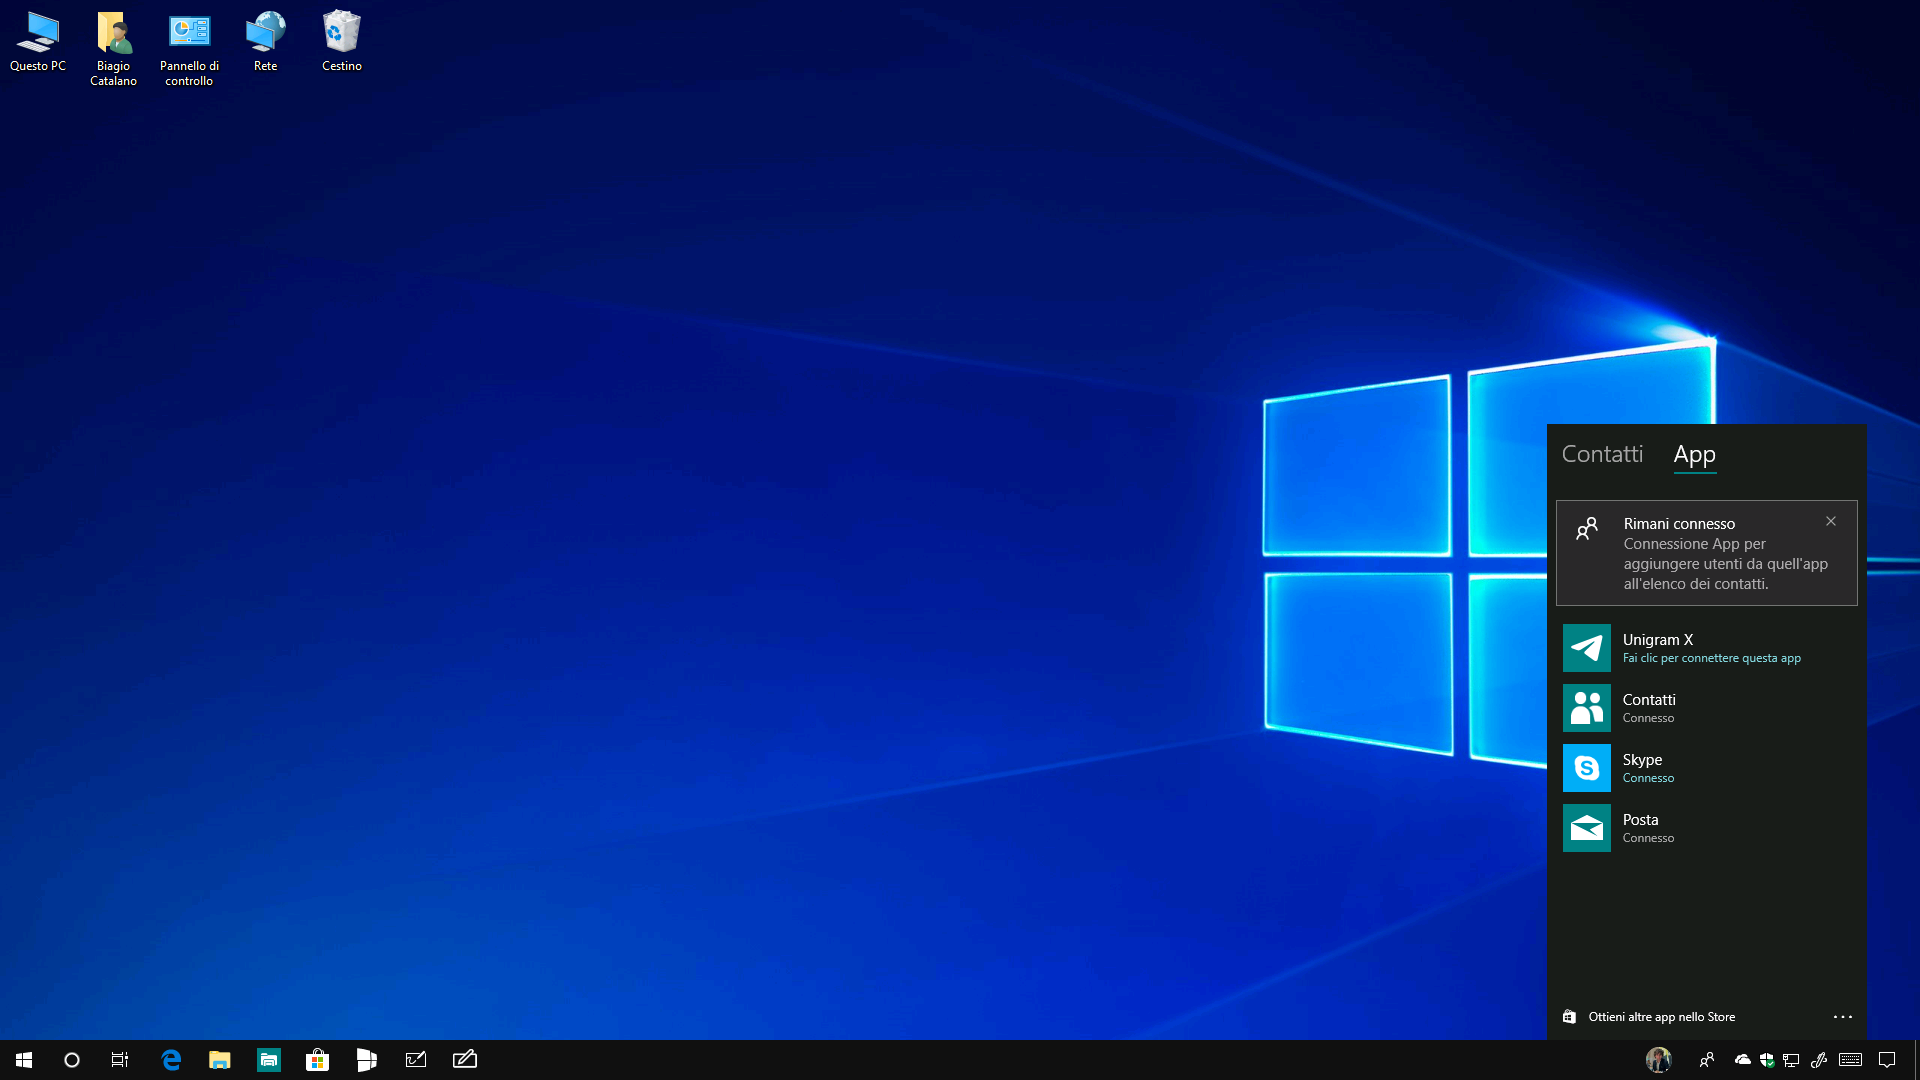Select the Biagio Catalano folder icon
The width and height of the screenshot is (1920, 1080).
(x=113, y=48)
